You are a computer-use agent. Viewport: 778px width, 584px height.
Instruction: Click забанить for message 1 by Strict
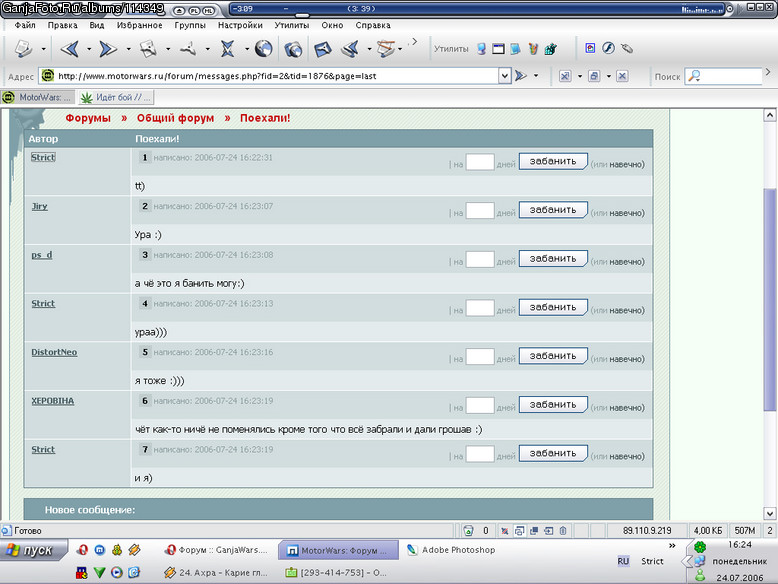pos(553,161)
